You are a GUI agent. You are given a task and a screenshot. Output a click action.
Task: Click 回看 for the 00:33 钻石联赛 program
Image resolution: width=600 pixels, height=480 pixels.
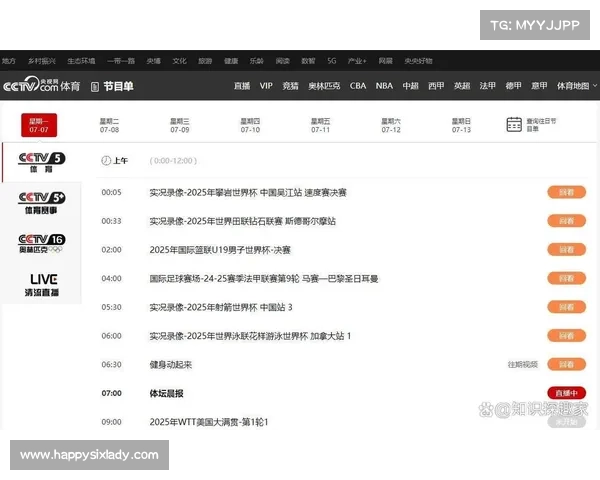tap(566, 221)
